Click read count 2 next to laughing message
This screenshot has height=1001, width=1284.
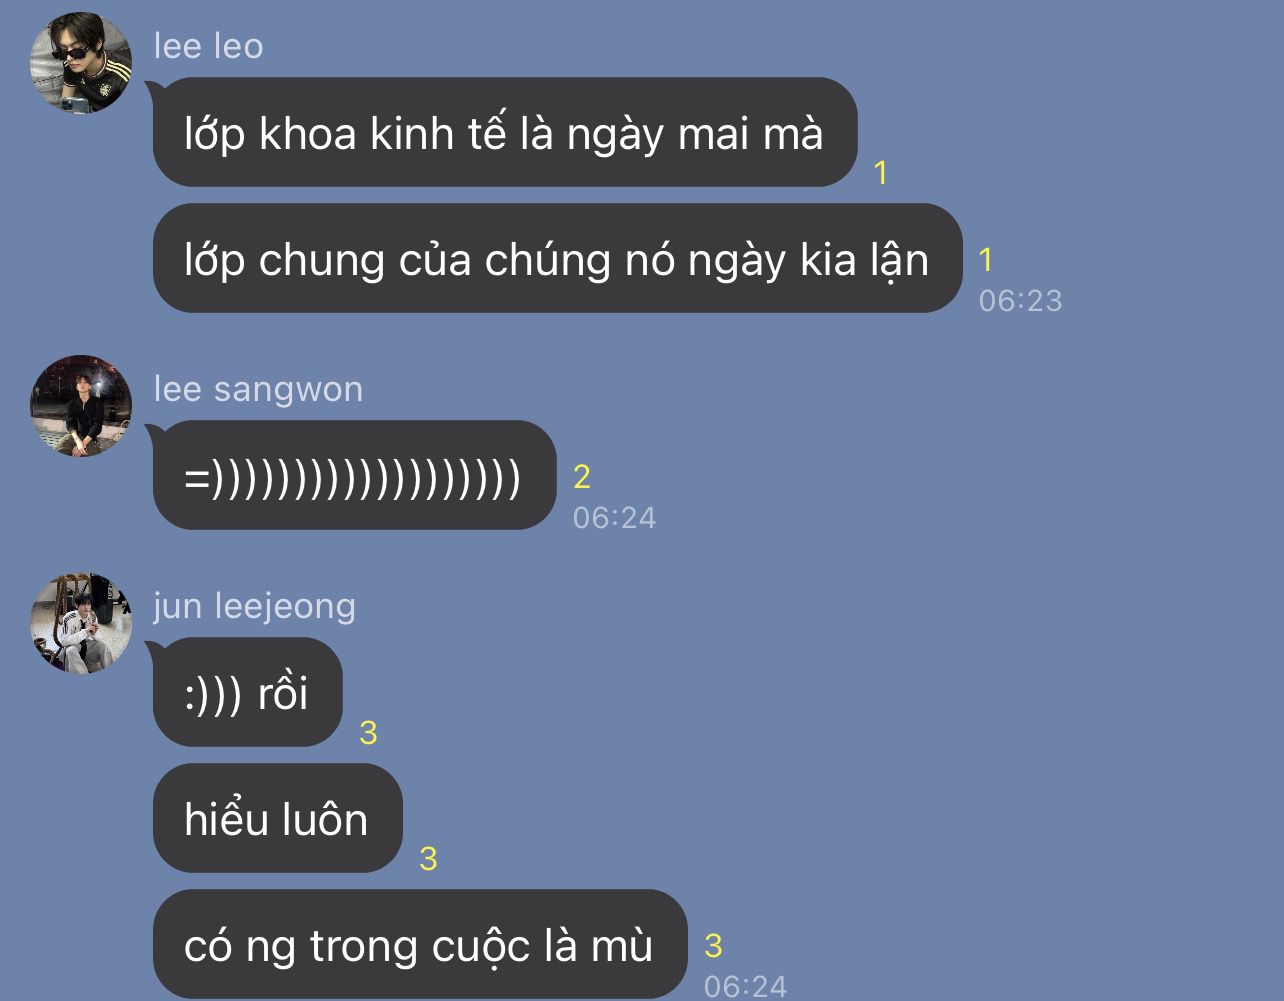click(x=582, y=477)
